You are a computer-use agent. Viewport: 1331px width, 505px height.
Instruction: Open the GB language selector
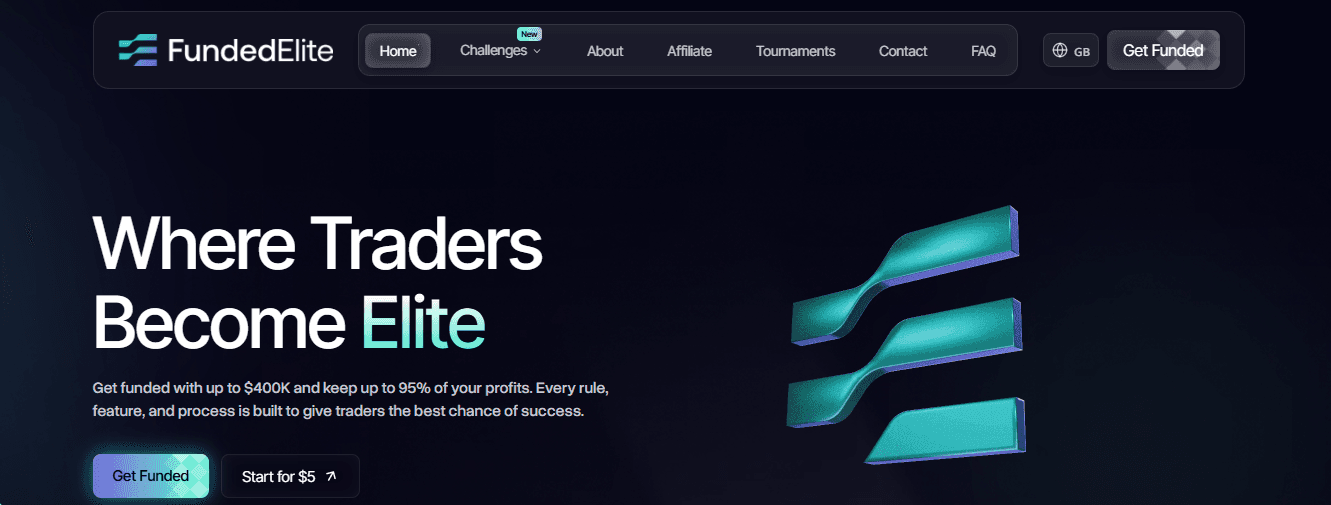click(x=1071, y=51)
